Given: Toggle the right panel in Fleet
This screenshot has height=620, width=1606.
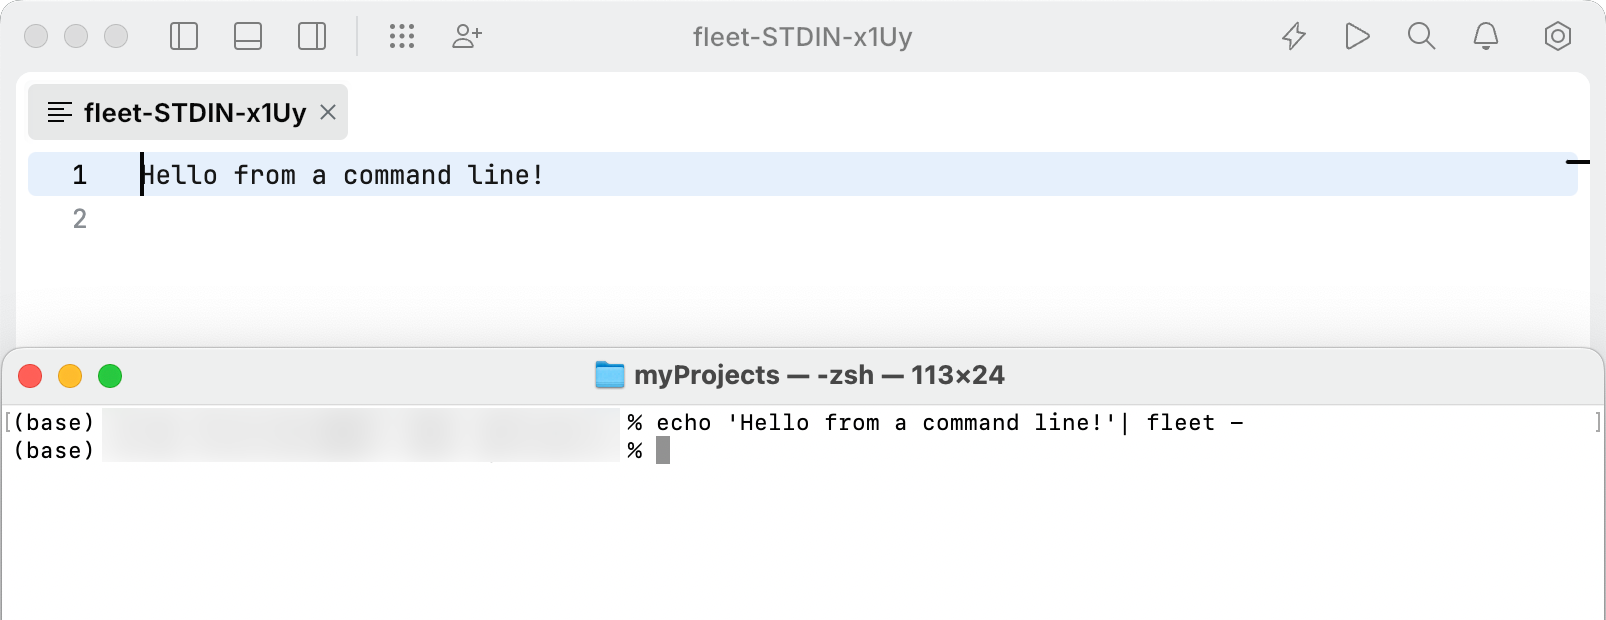Looking at the screenshot, I should click(310, 36).
